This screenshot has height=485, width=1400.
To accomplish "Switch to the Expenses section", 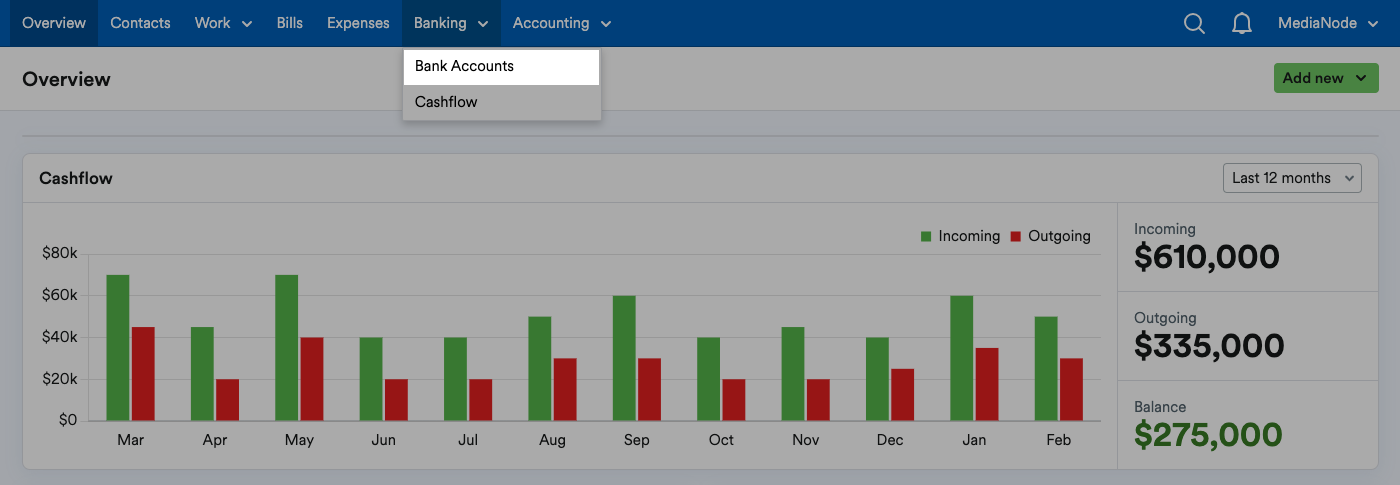I will point(358,23).
